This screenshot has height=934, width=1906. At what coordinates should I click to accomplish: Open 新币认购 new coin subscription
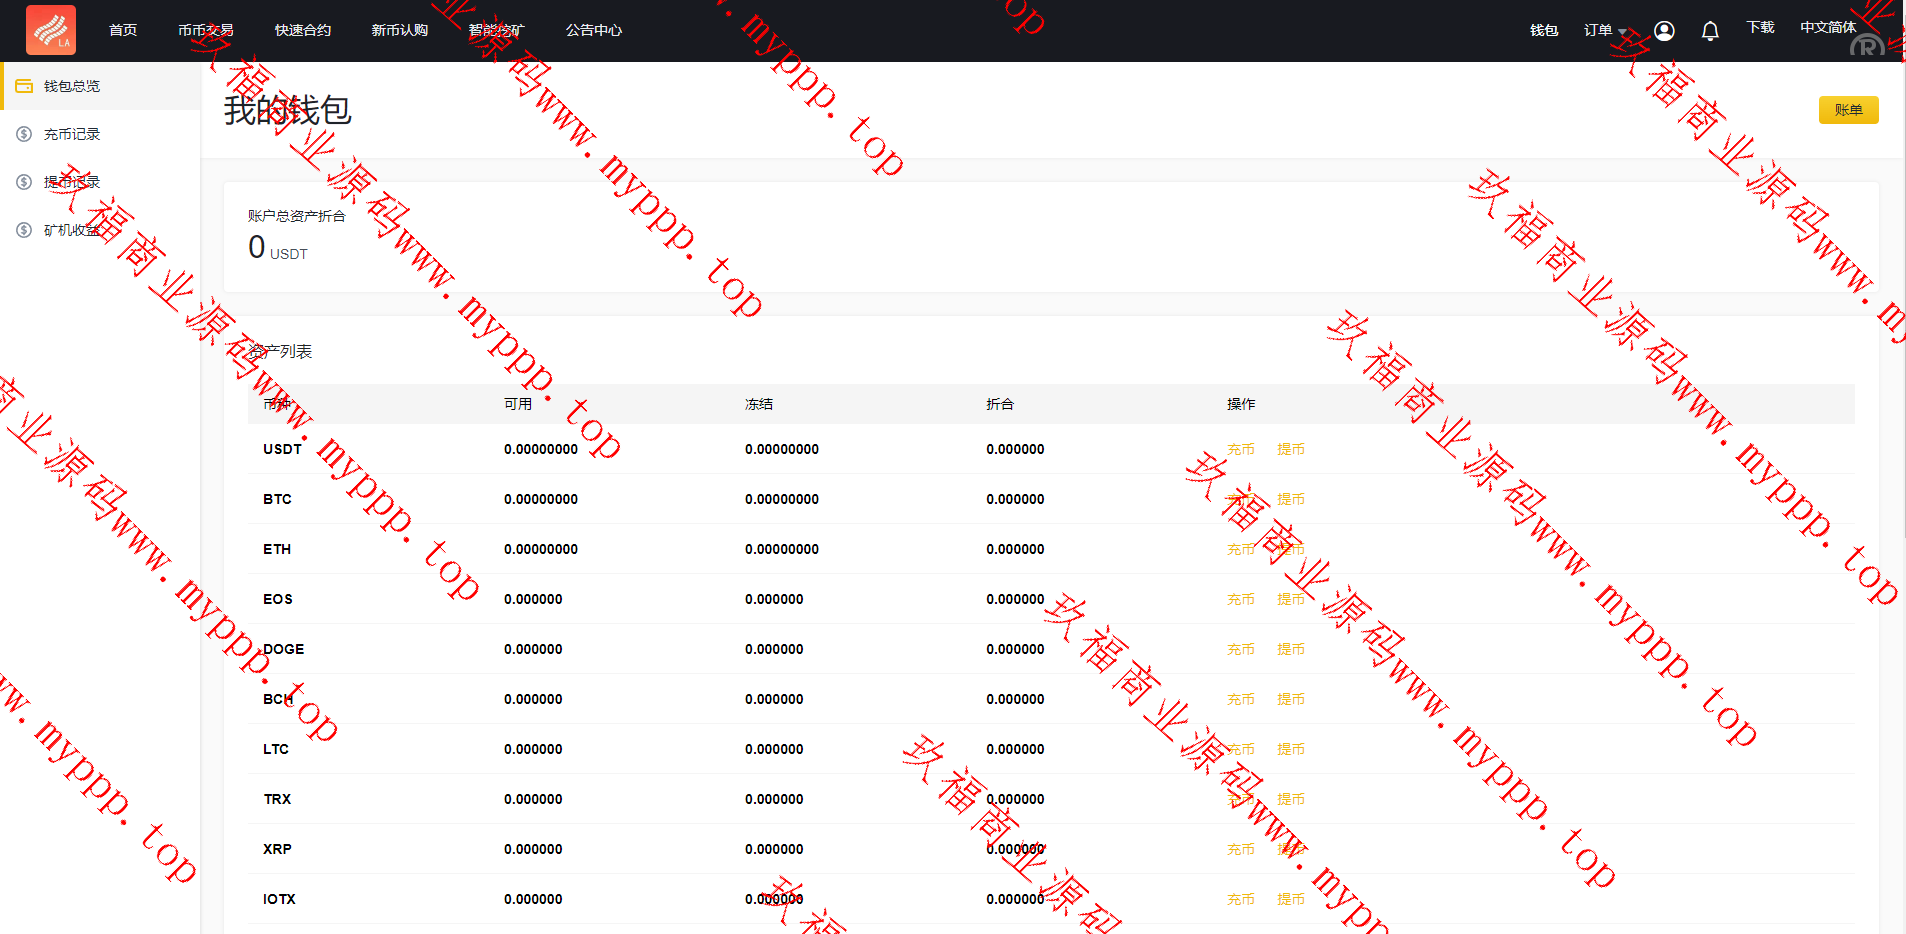pos(400,31)
